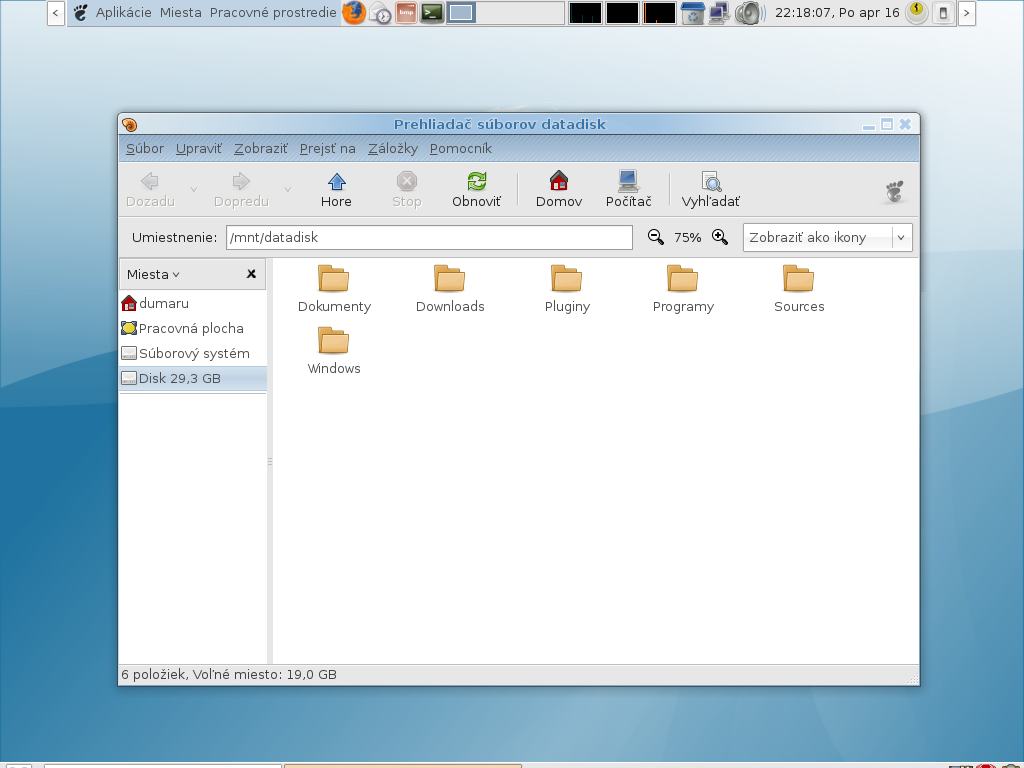Viewport: 1024px width, 768px height.
Task: Zoom in with the plus magnifier
Action: [x=719, y=237]
